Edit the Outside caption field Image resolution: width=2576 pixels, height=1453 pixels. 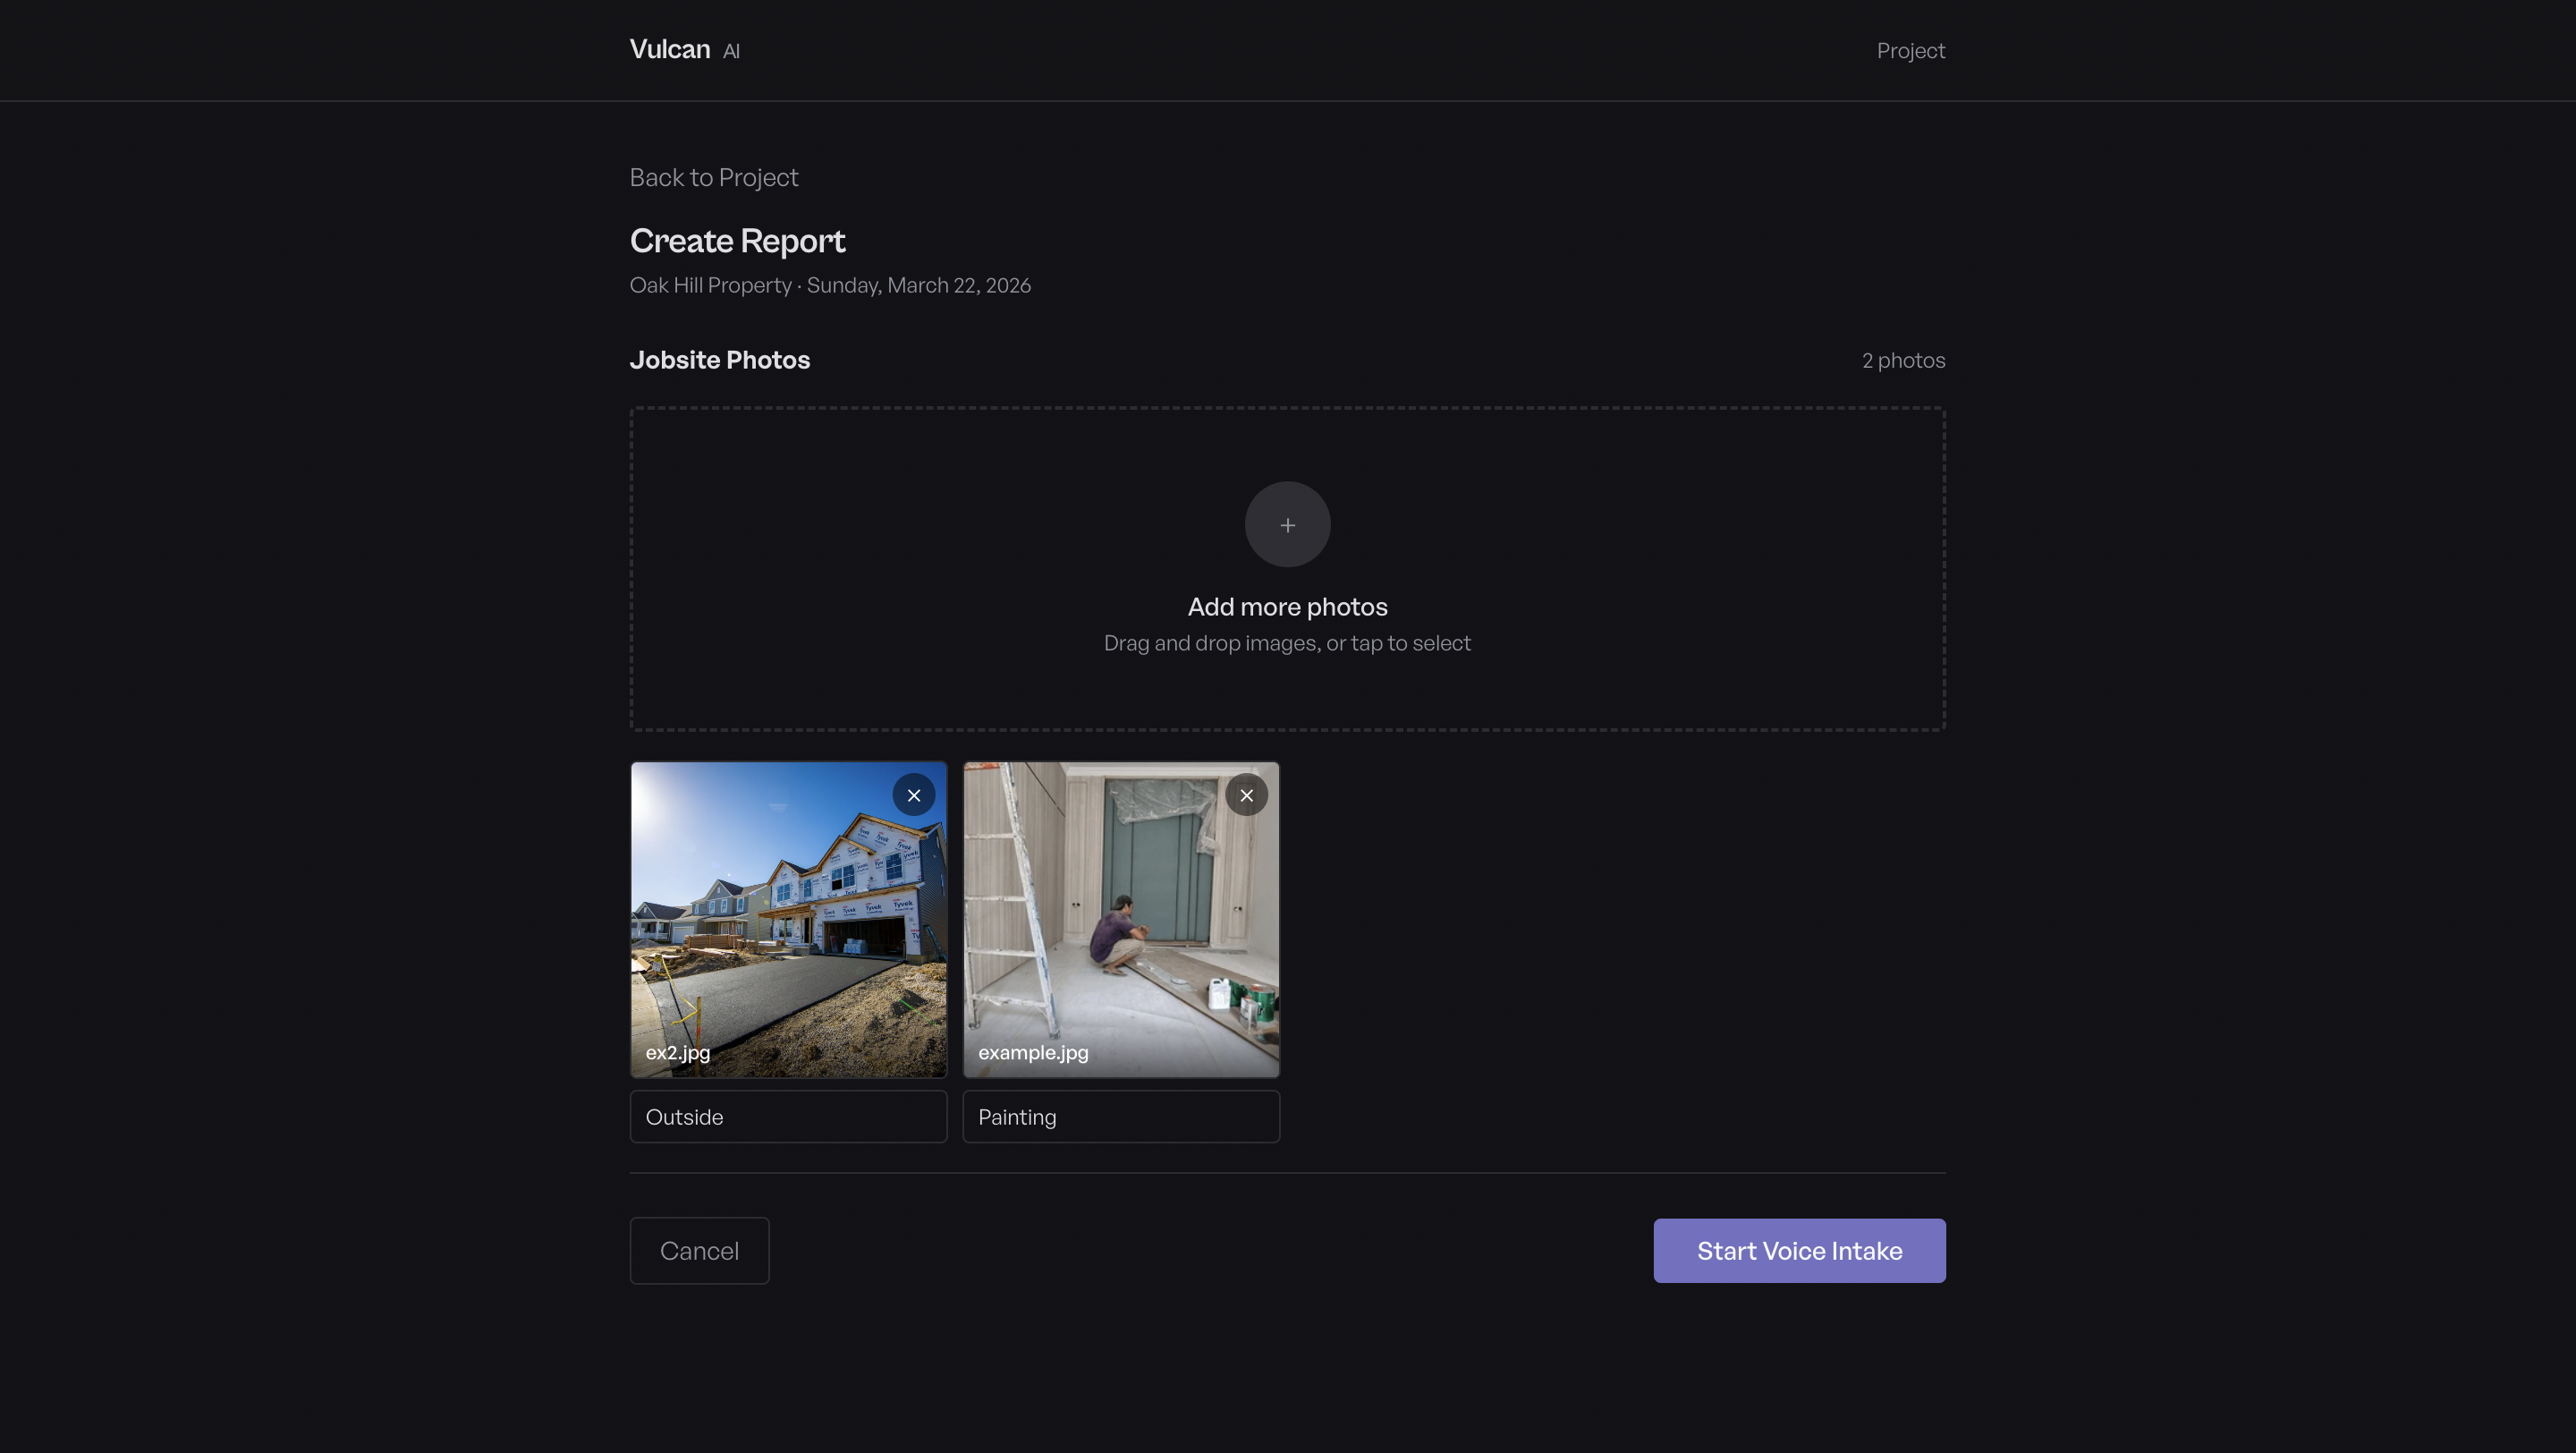coord(788,1116)
